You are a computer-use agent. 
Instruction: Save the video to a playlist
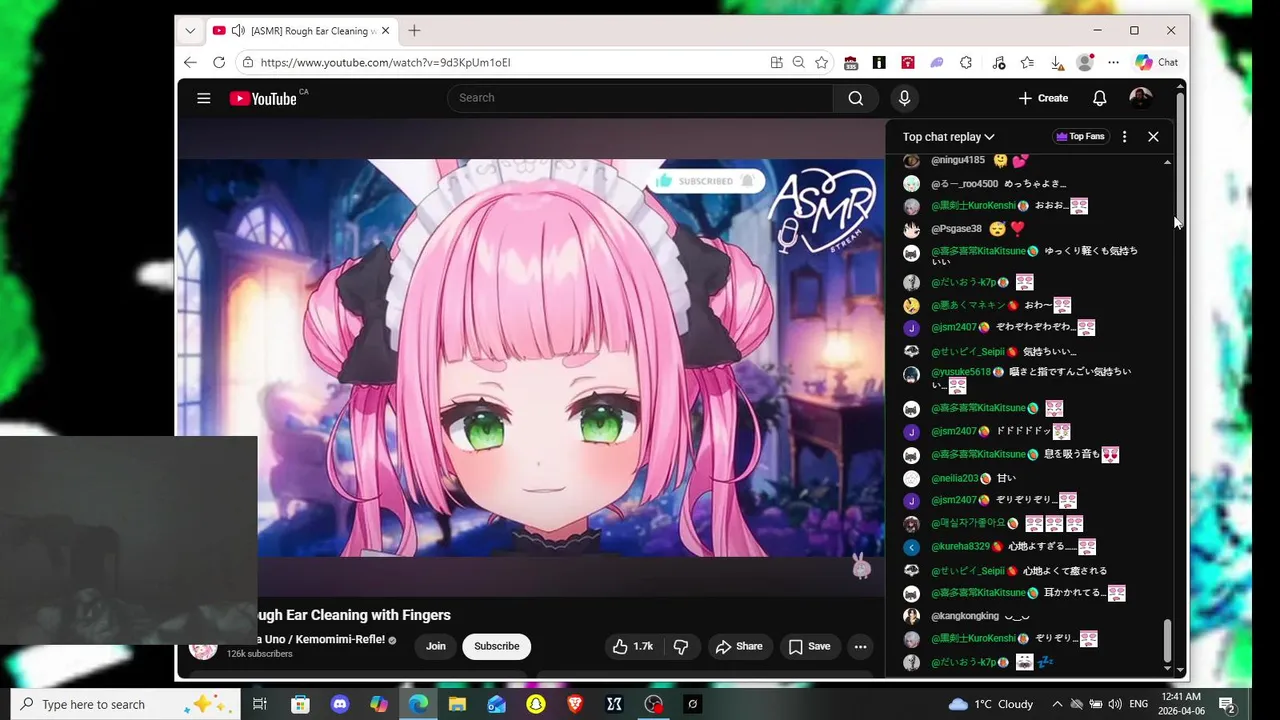click(x=809, y=646)
